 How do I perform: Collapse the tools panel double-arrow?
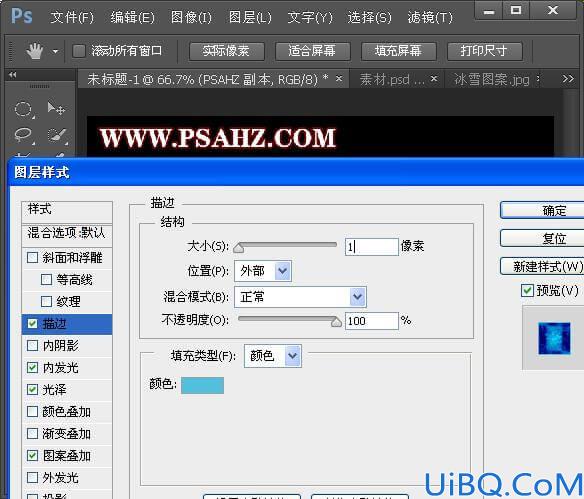pos(13,75)
